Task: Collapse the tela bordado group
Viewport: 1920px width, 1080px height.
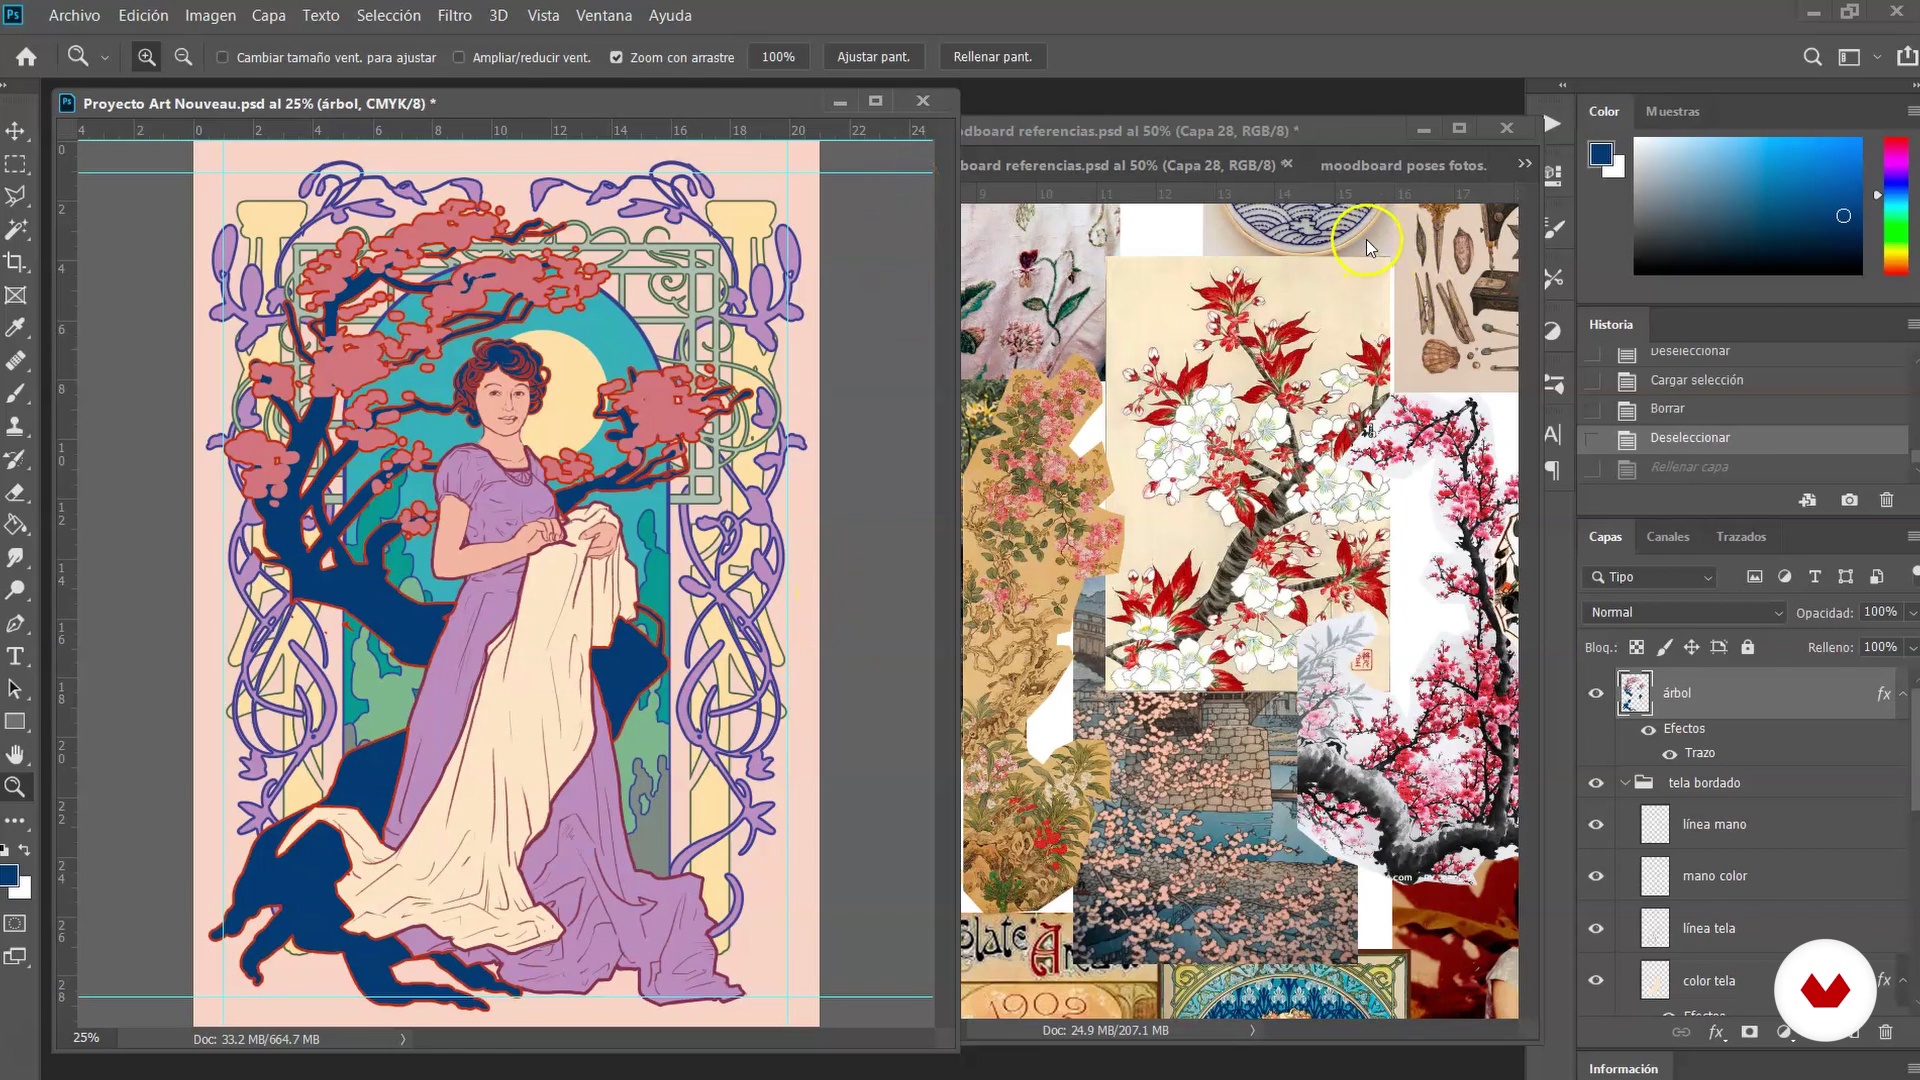Action: click(1625, 783)
